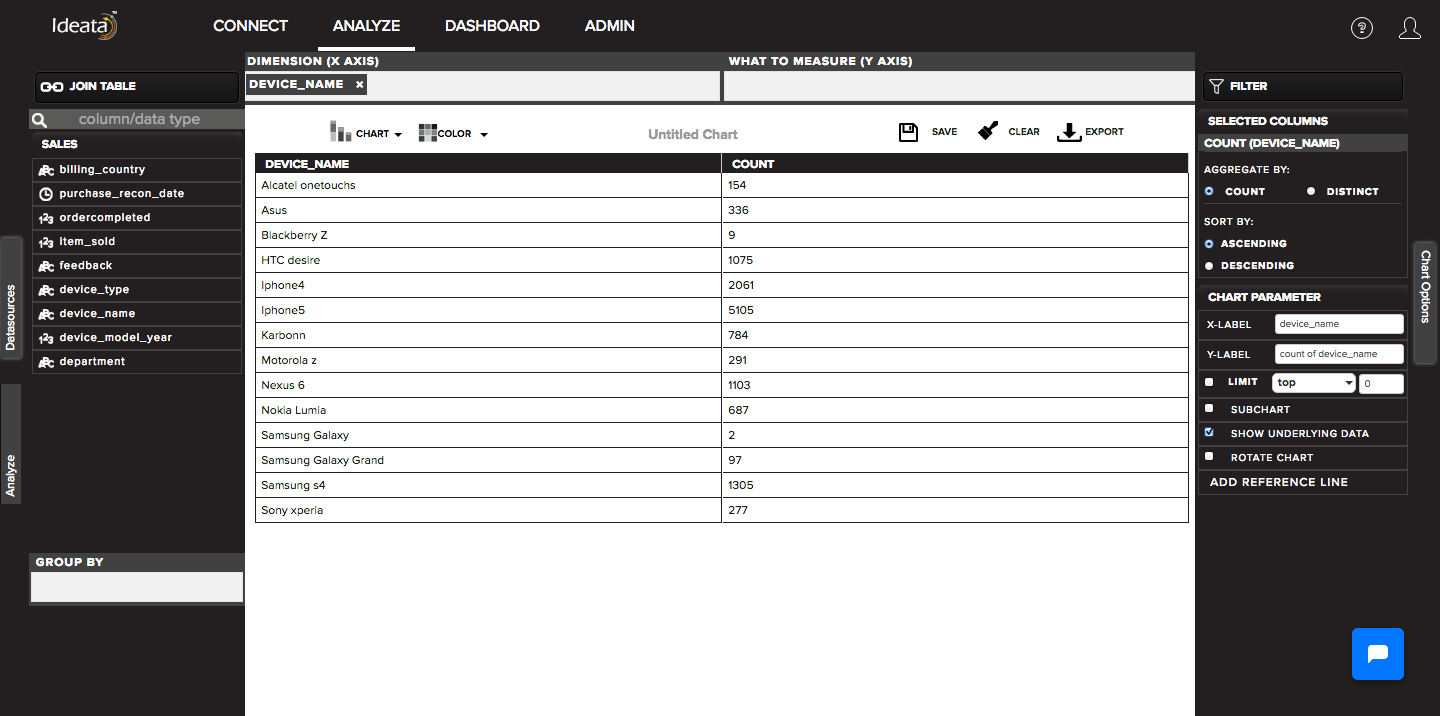Select ASCENDING sort radio button
This screenshot has height=716, width=1440.
[x=1209, y=243]
